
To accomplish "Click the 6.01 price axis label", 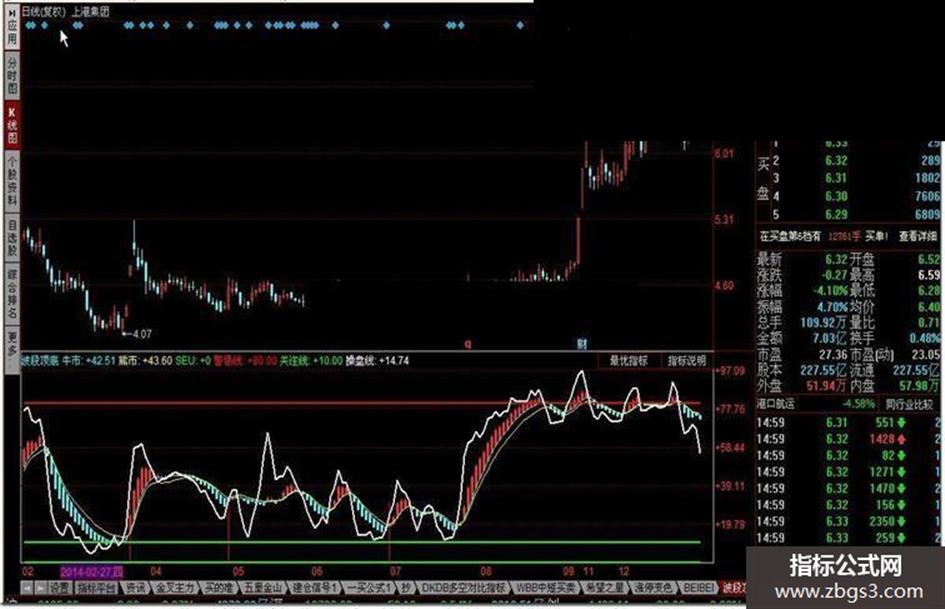I will [724, 153].
